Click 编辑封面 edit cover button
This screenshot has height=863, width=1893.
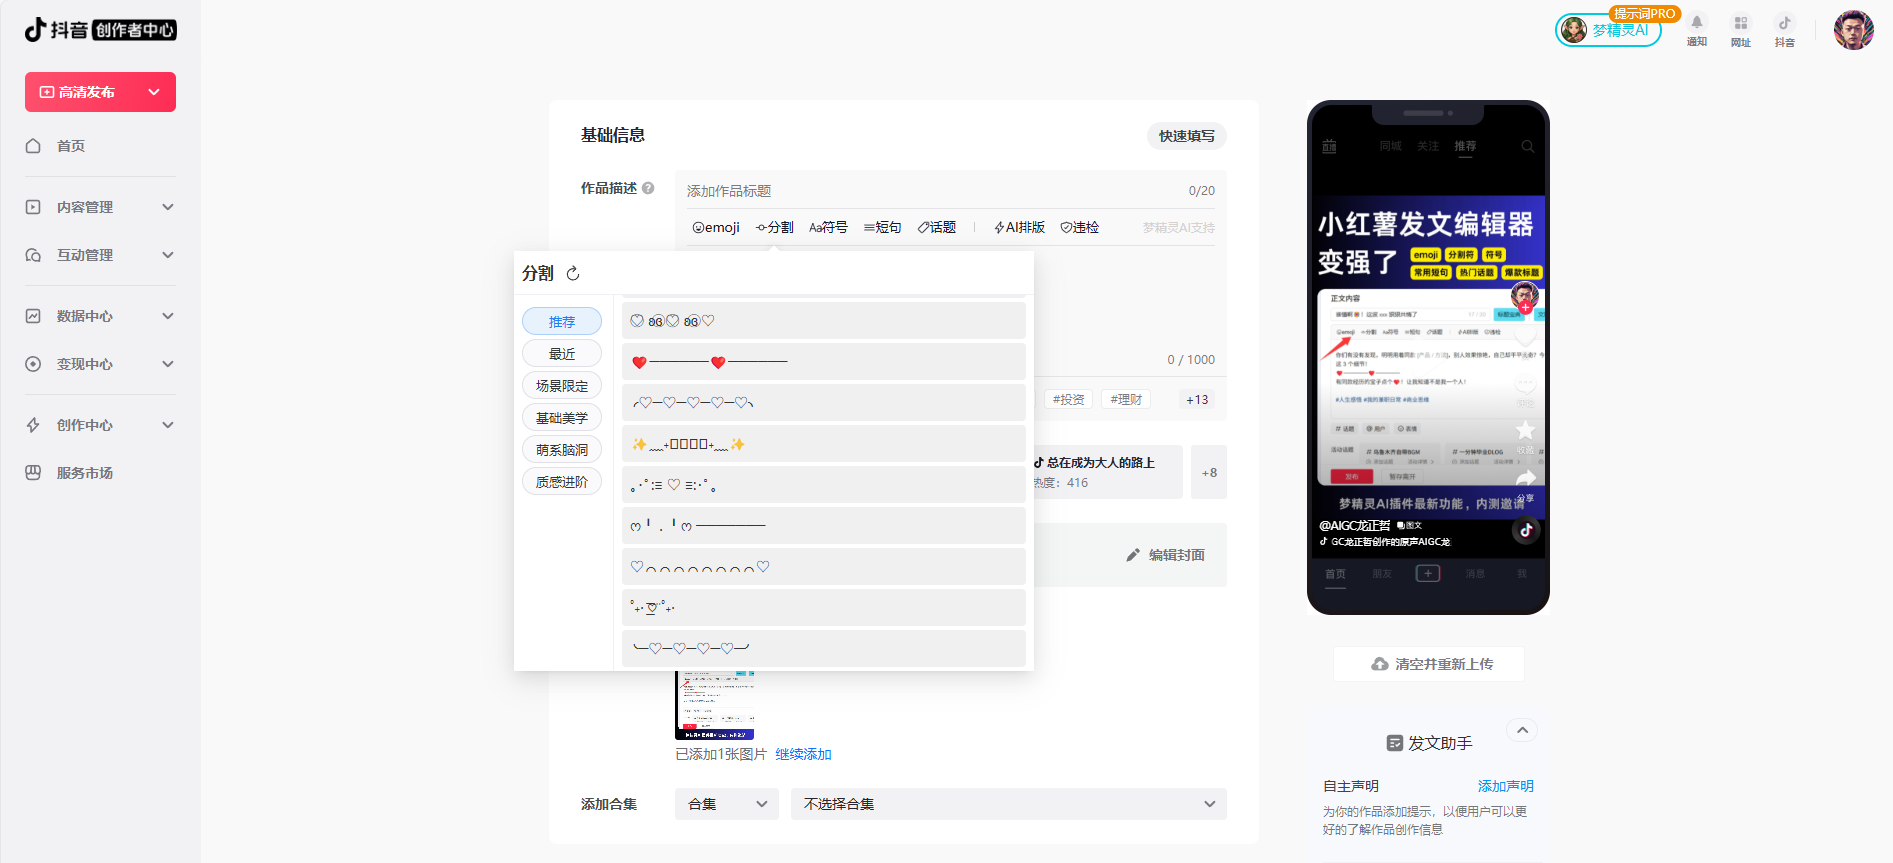click(1165, 555)
